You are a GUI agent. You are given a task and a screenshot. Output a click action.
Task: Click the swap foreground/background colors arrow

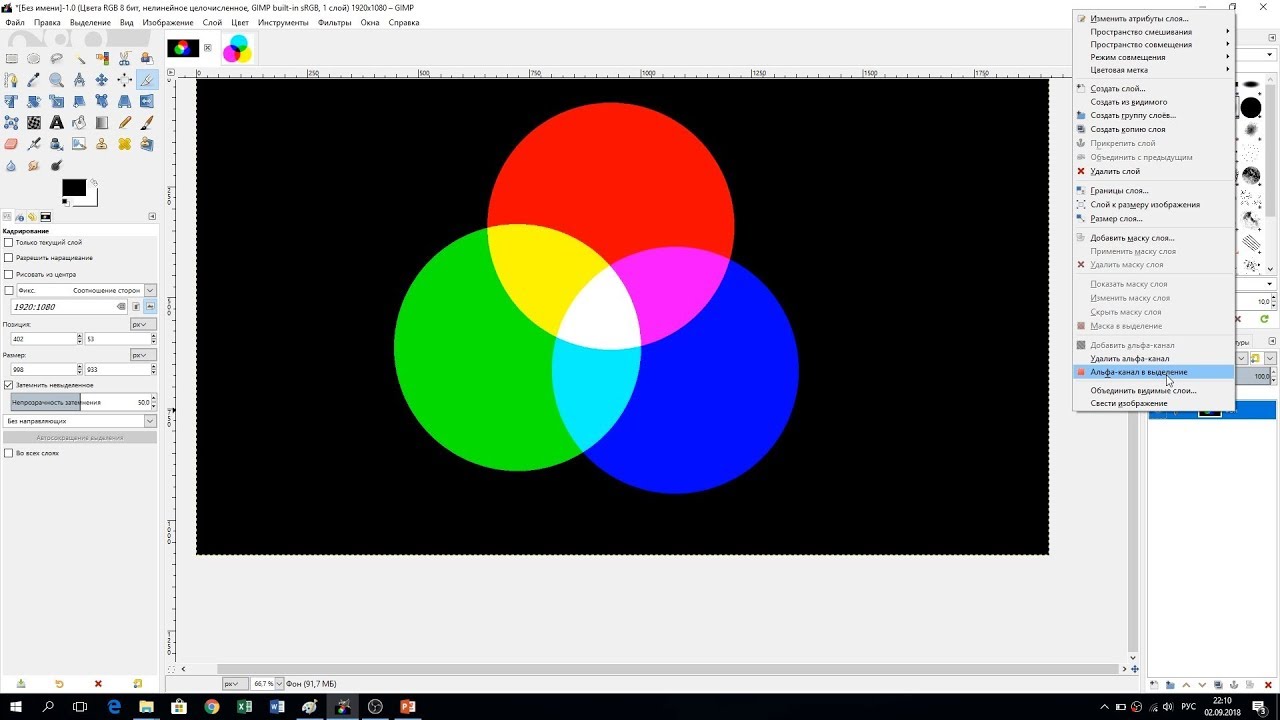pyautogui.click(x=94, y=182)
